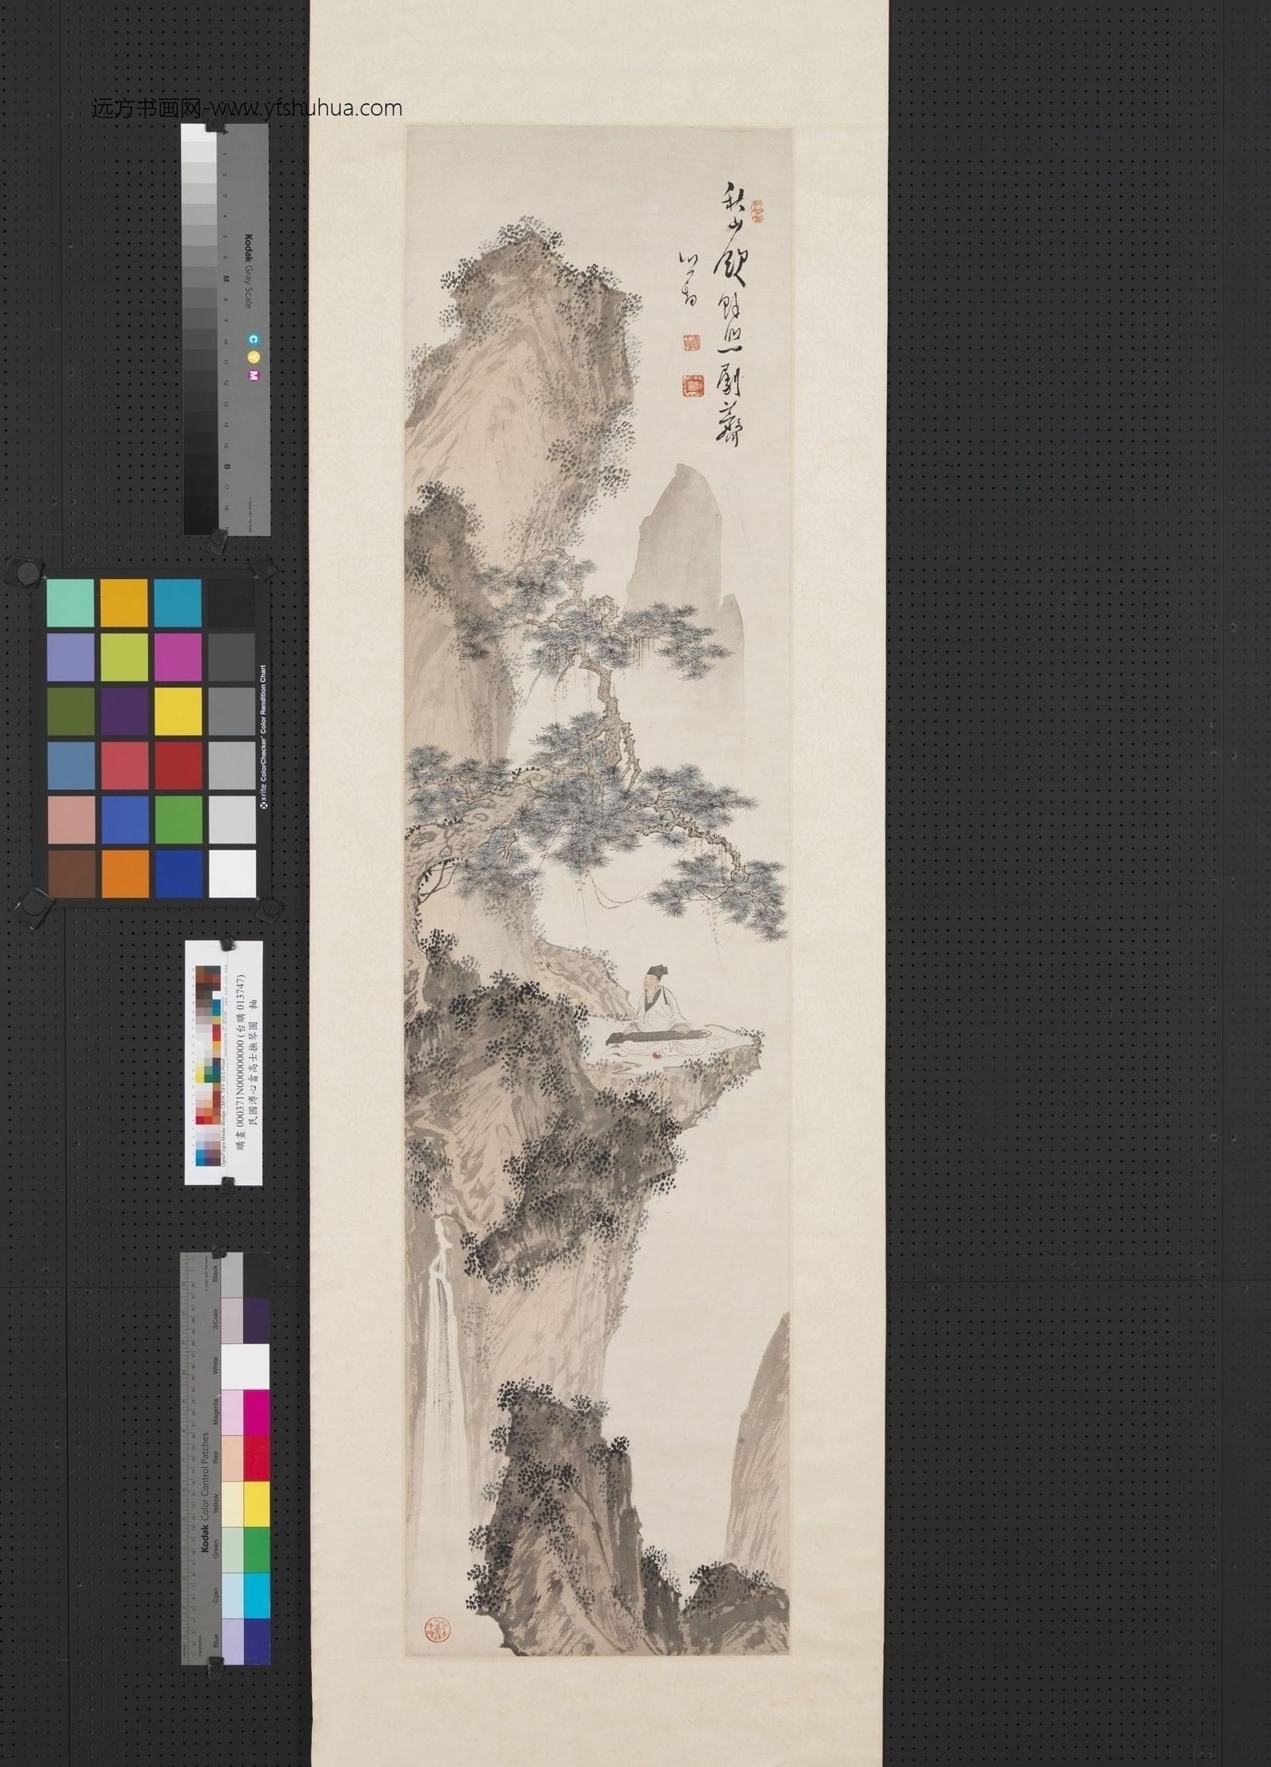The width and height of the screenshot is (1271, 1767).
Task: Select the dark 3/Color Kodak control patch
Action: tap(257, 1320)
